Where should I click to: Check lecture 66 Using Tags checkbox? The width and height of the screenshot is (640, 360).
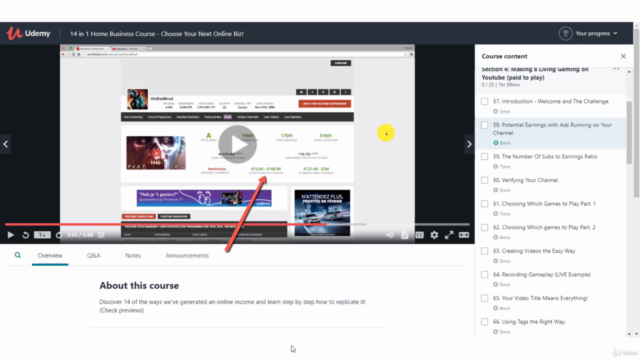point(484,322)
